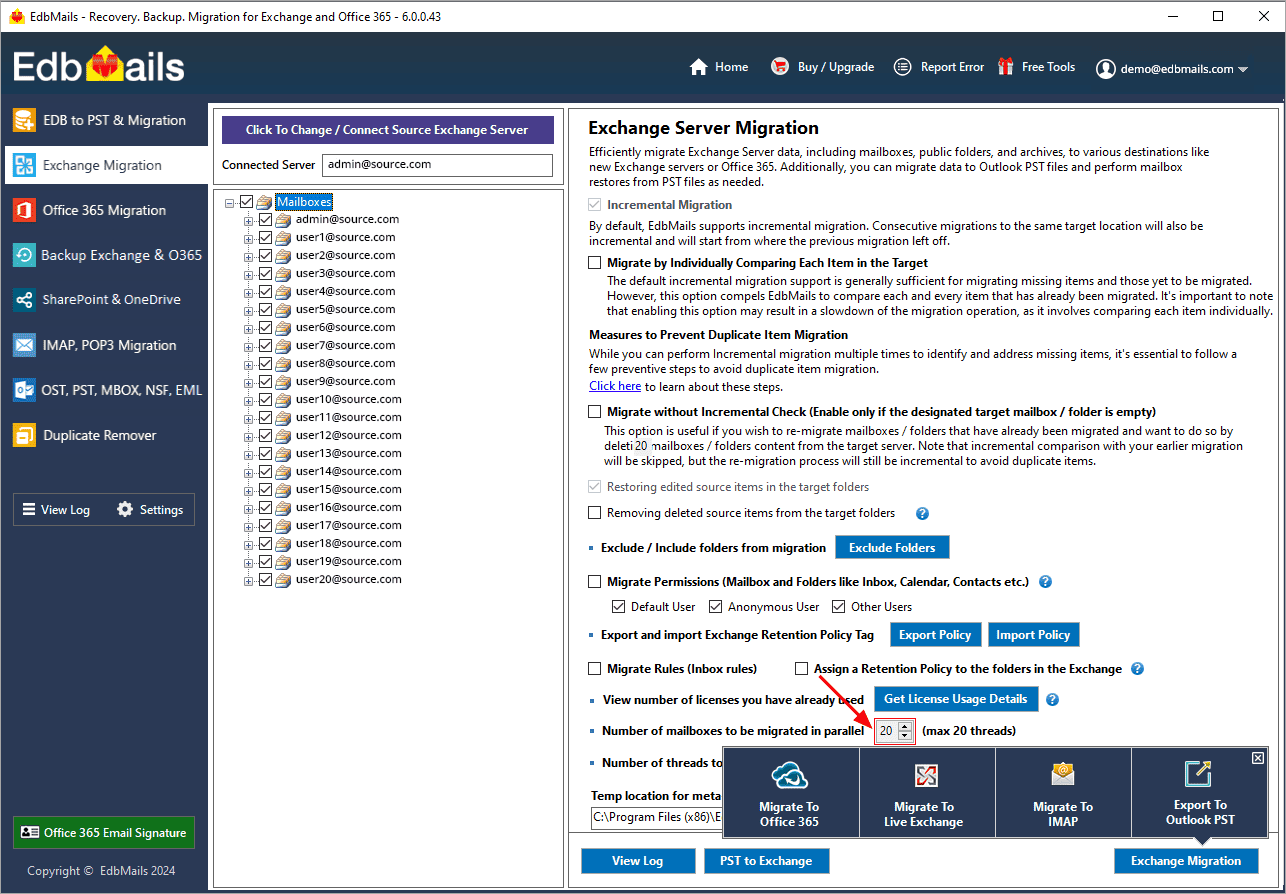The image size is (1286, 894).
Task: Click the OST, PST, MBOX Outlook icon
Action: click(x=24, y=390)
